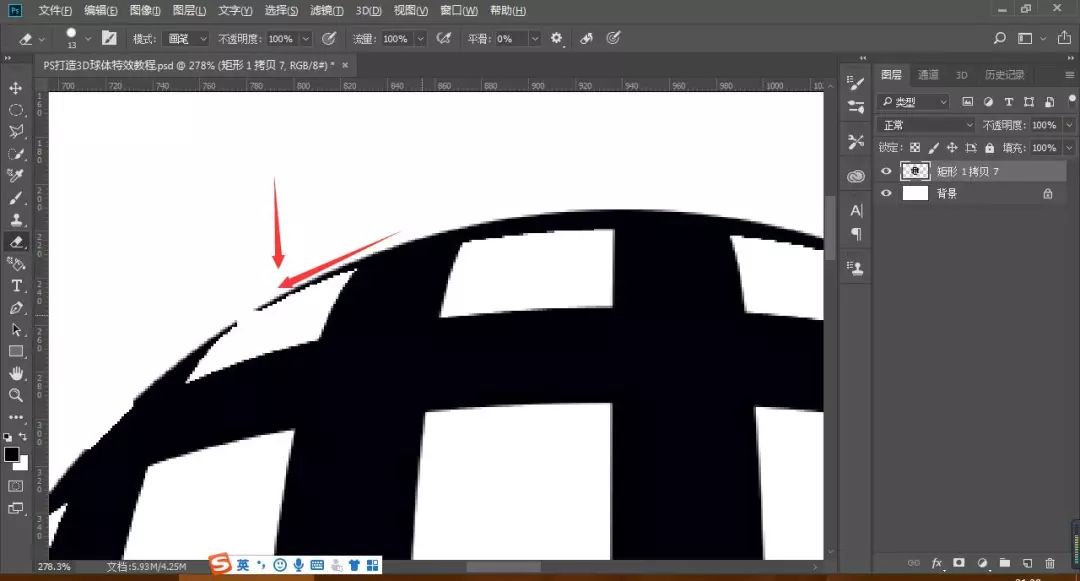
Task: Click the Add layer mask icon
Action: click(959, 564)
